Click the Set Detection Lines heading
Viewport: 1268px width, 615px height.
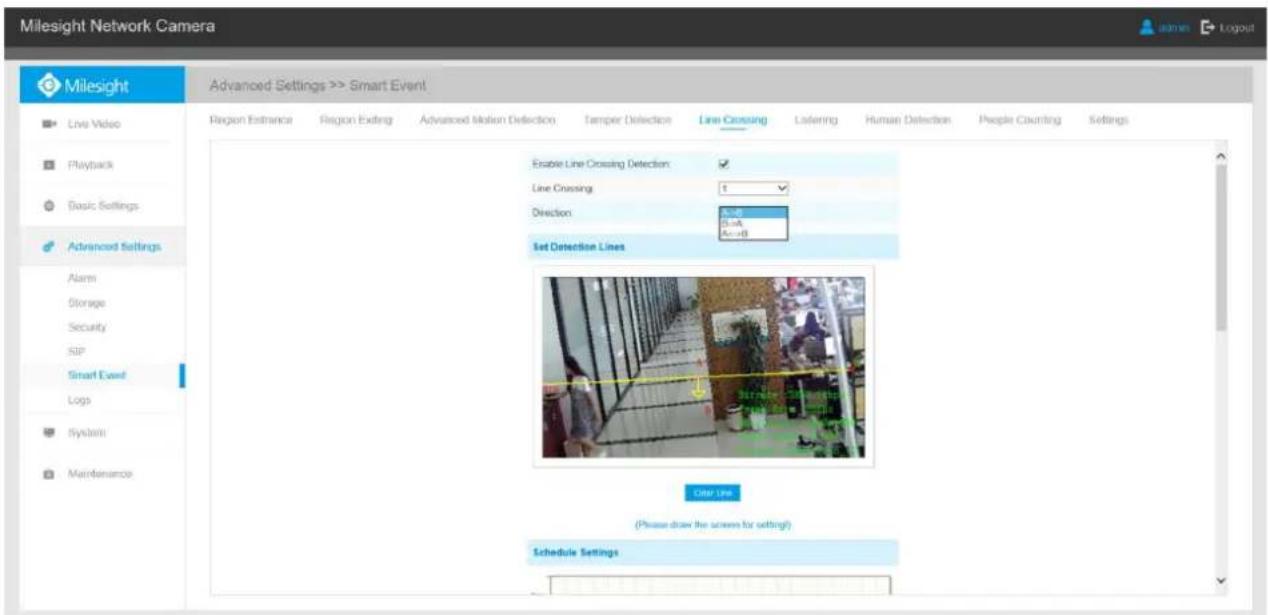coord(578,247)
